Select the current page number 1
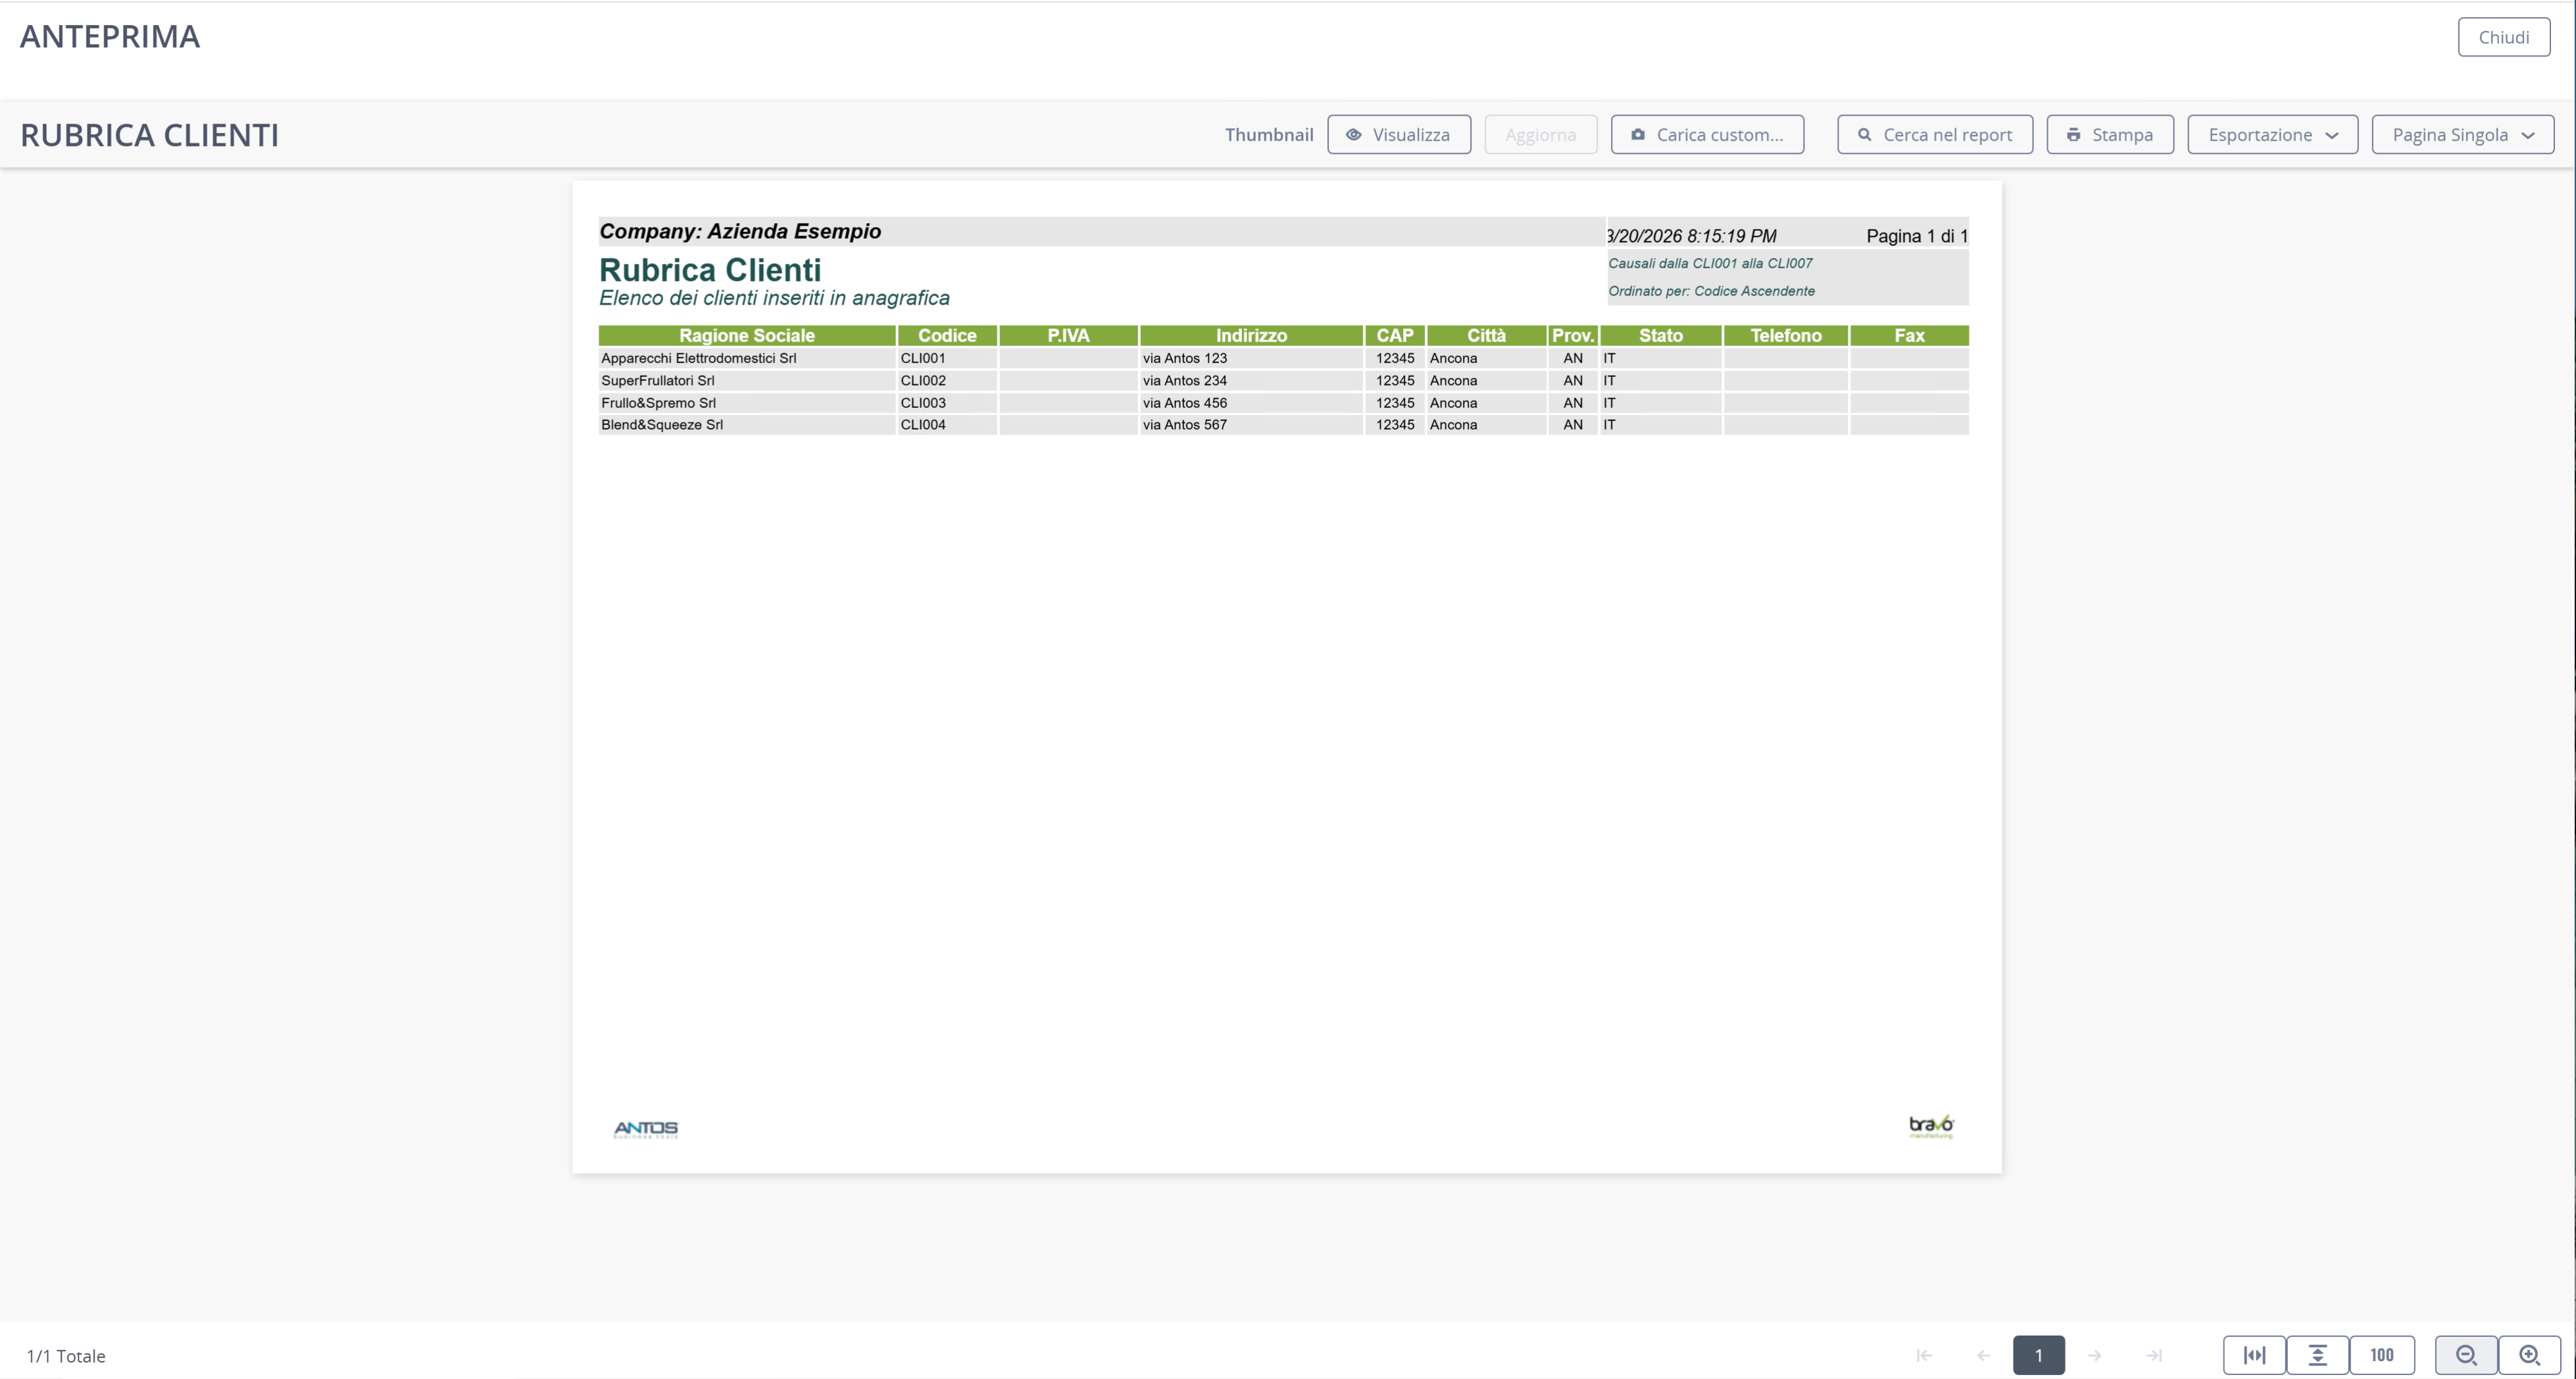The width and height of the screenshot is (2576, 1379). 2039,1355
